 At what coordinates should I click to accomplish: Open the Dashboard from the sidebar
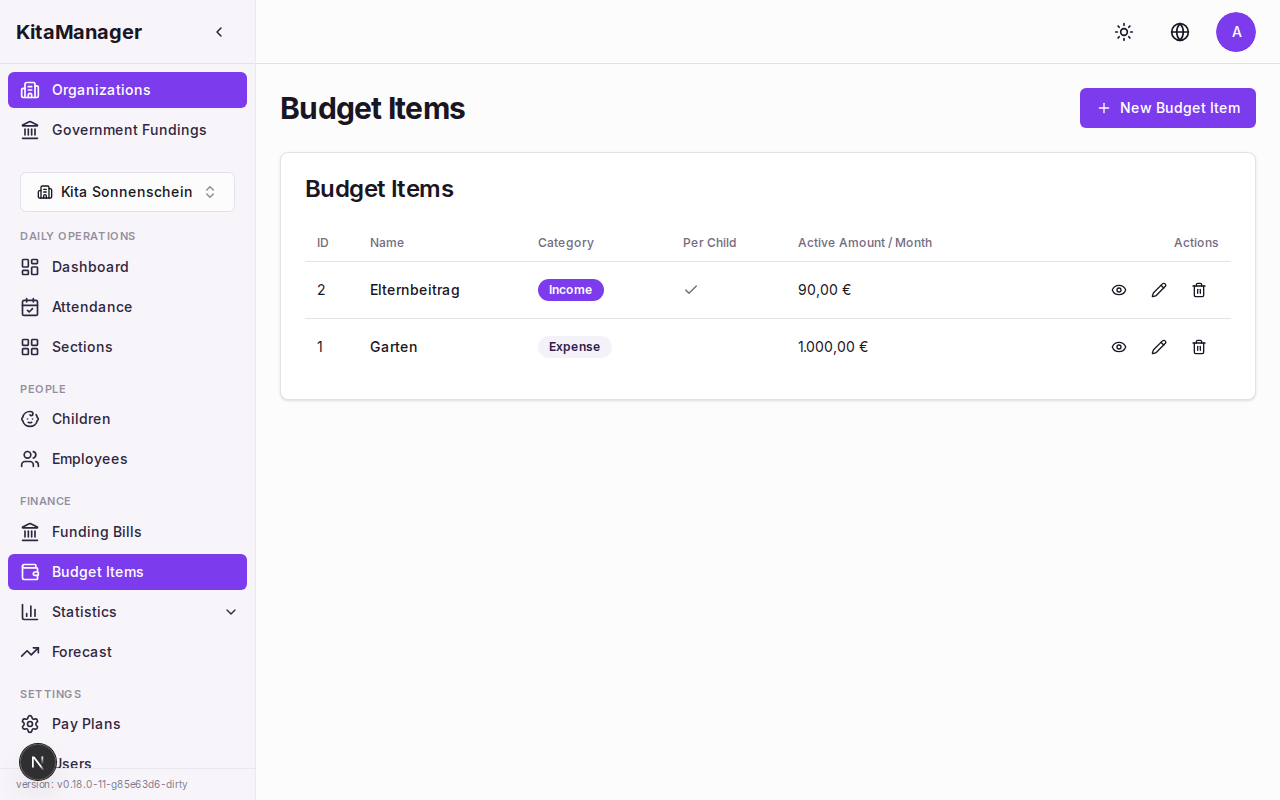click(90, 267)
